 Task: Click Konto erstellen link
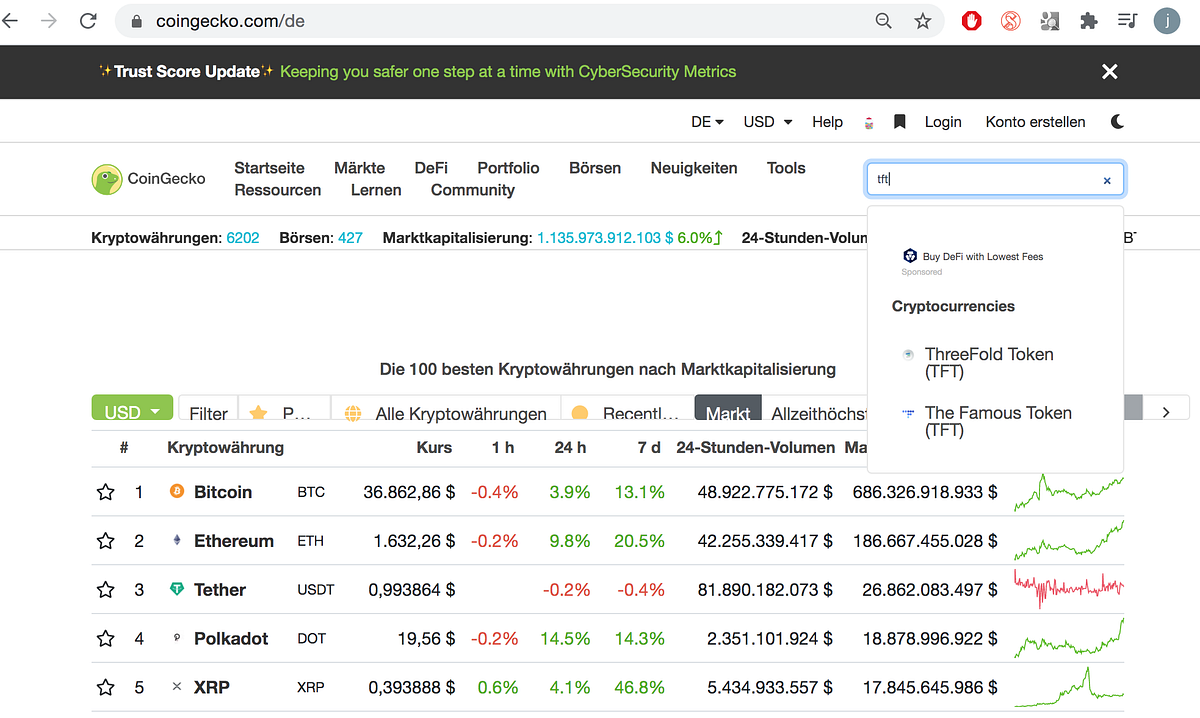point(1035,122)
